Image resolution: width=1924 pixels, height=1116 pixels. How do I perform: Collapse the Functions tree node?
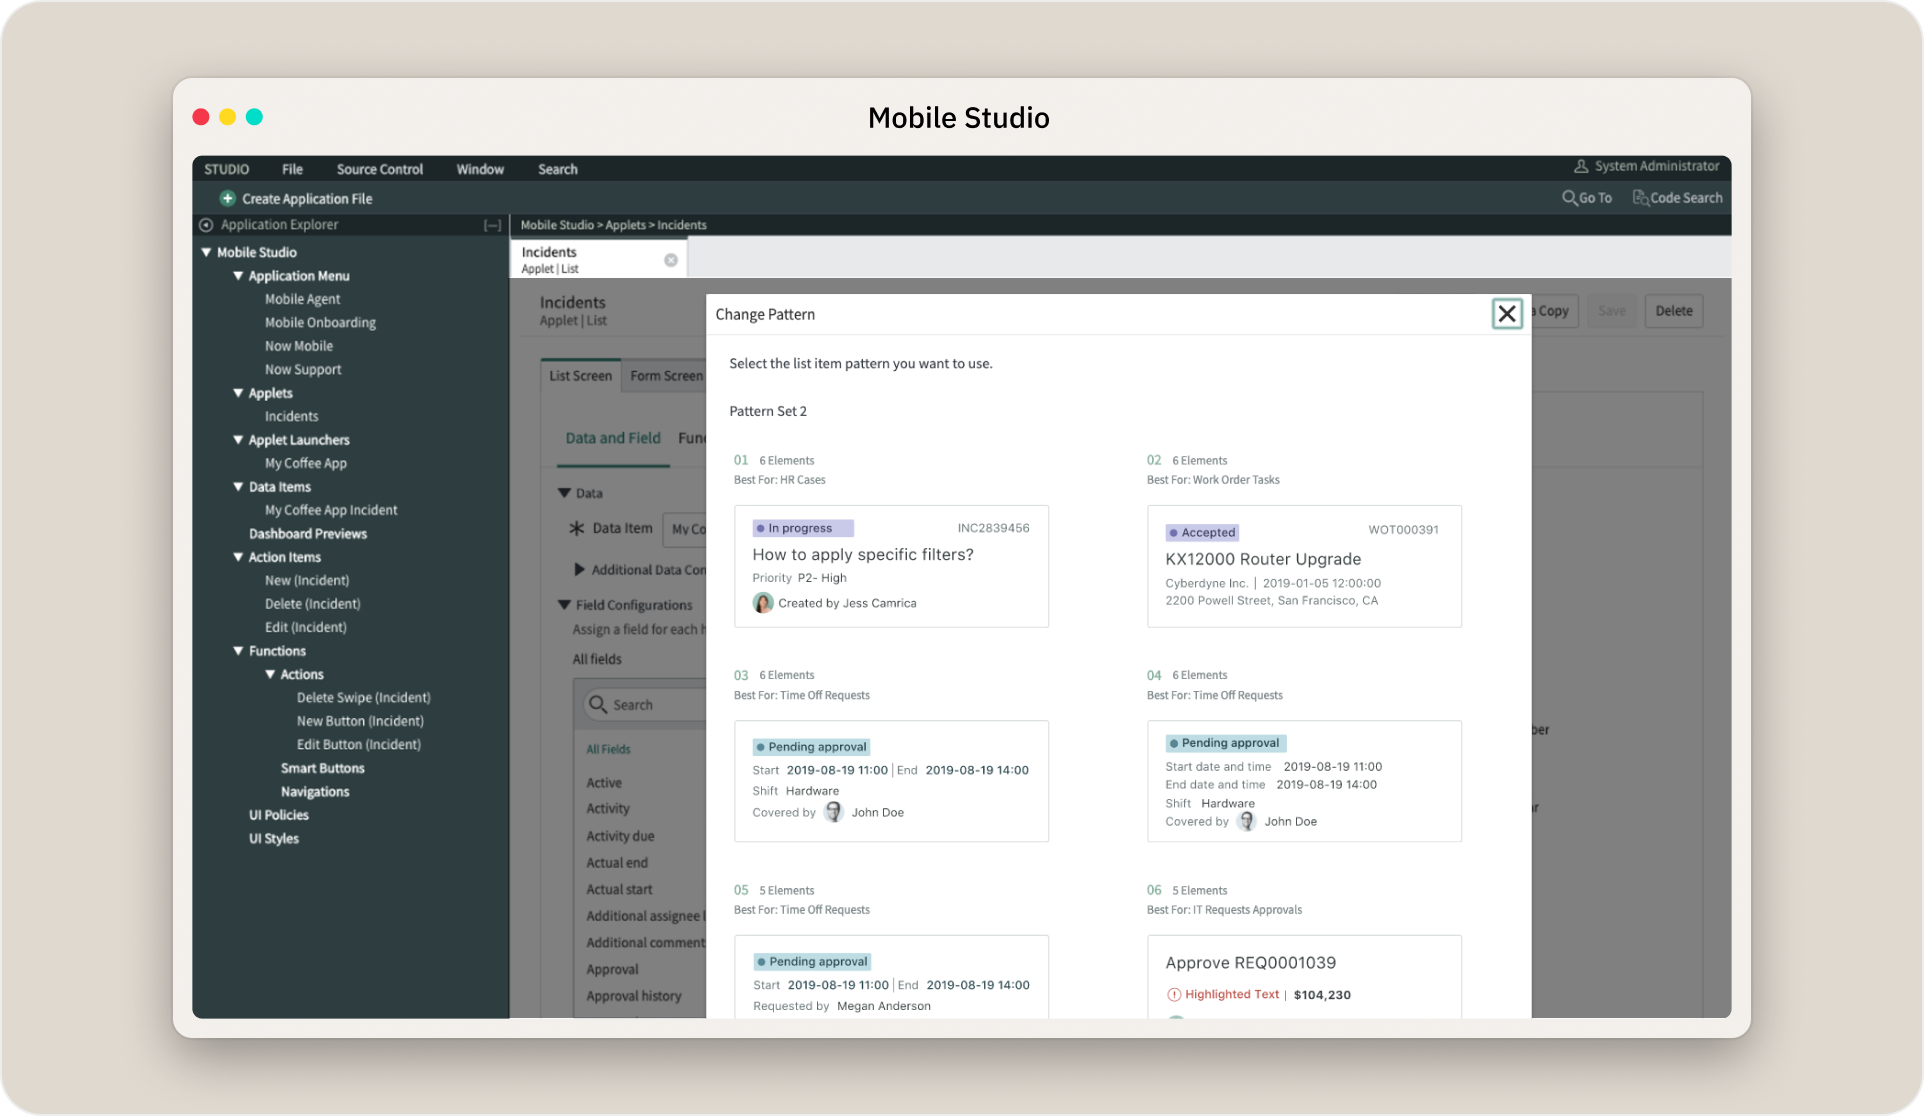point(238,651)
